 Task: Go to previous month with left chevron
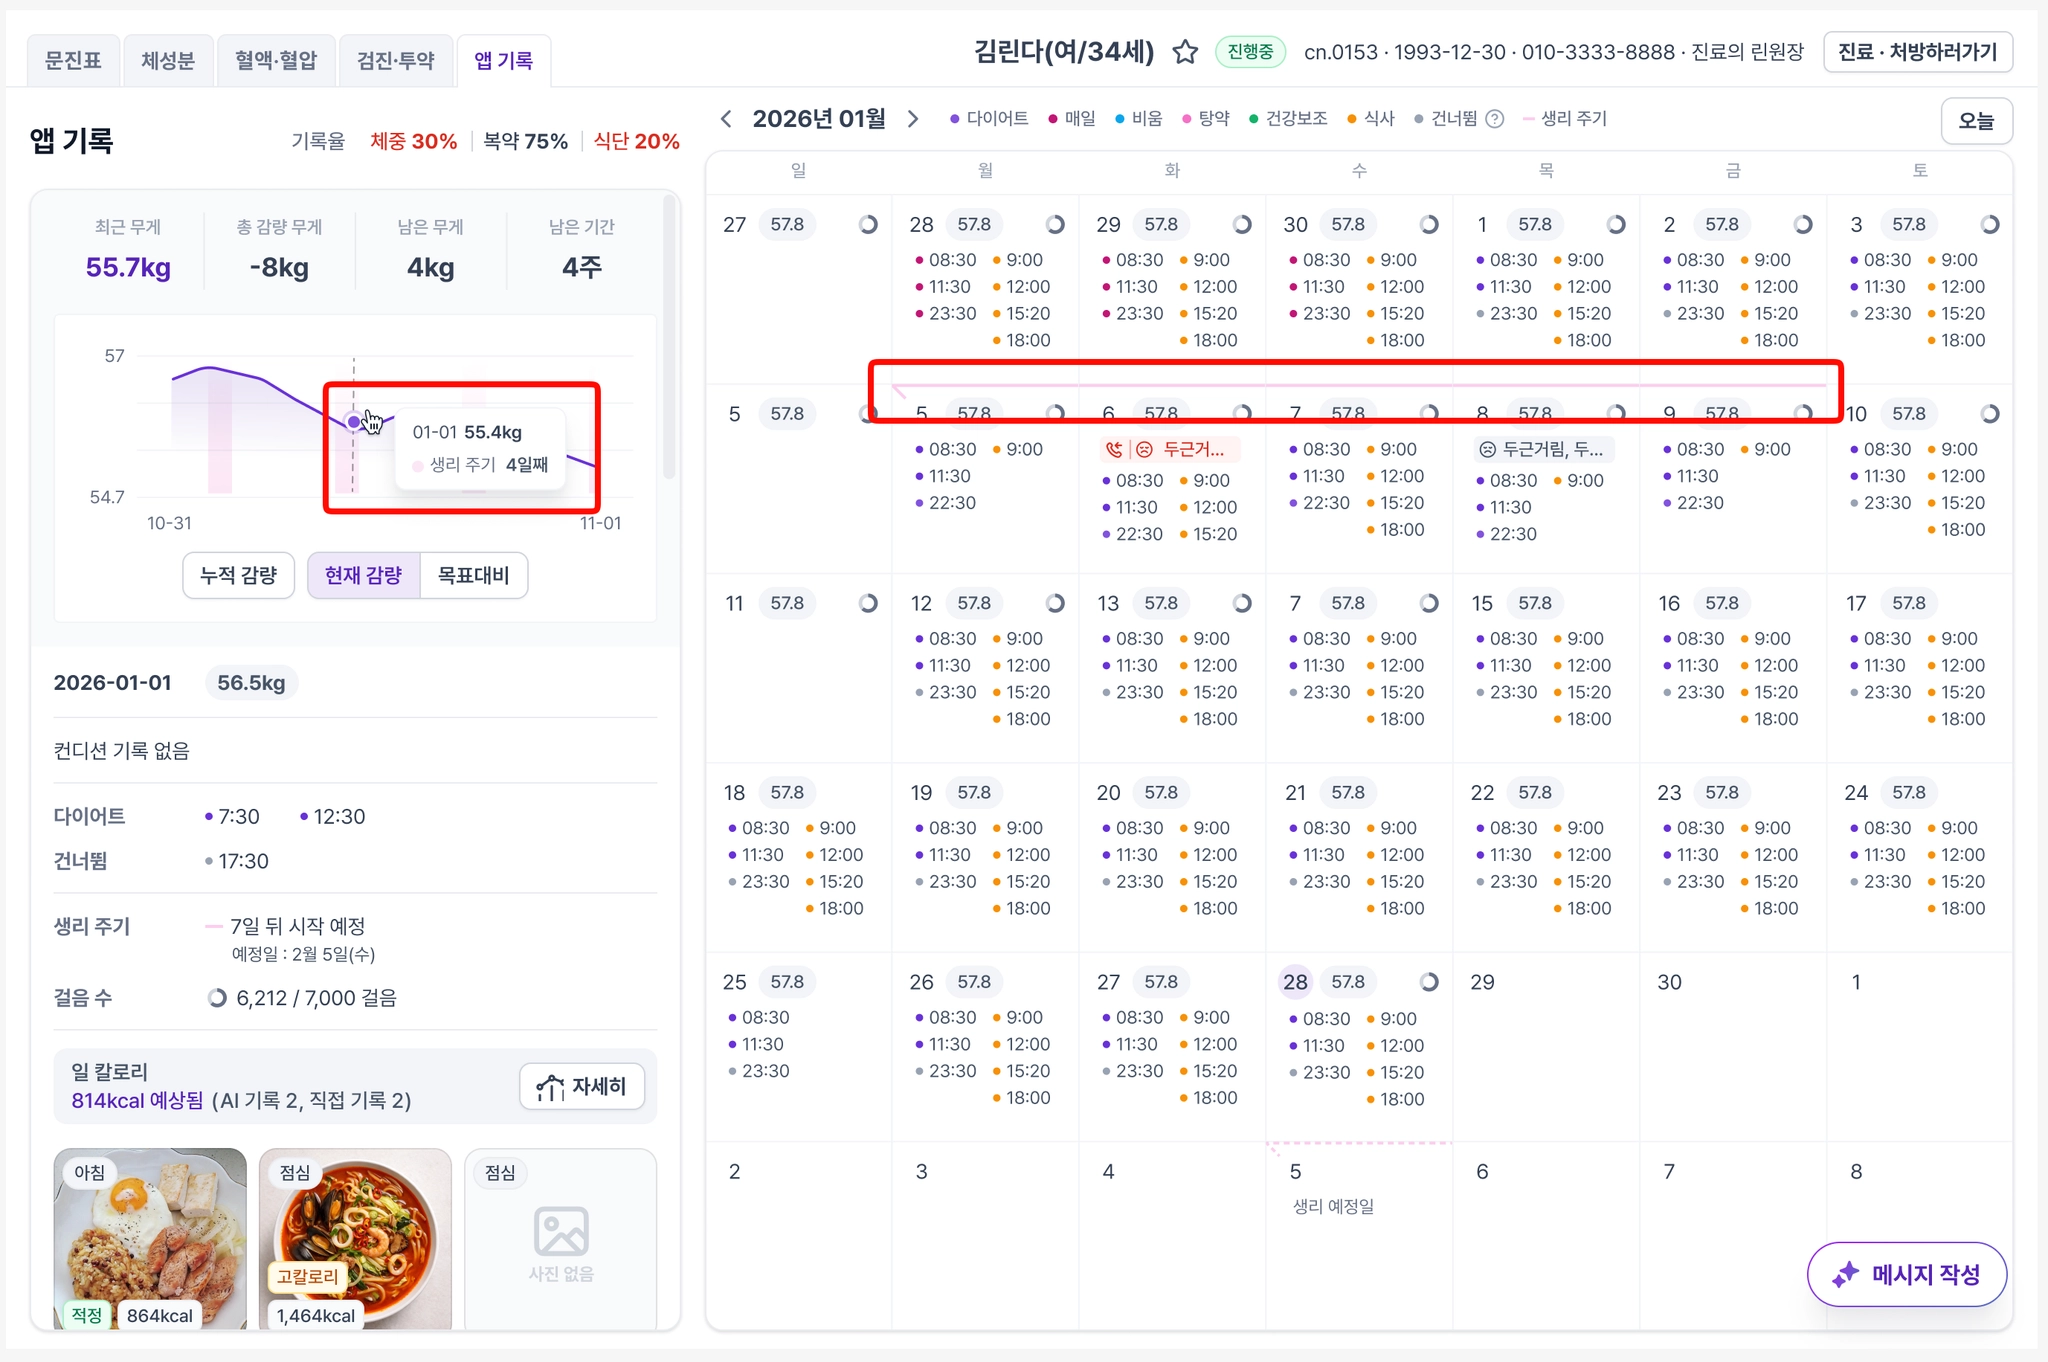[x=727, y=119]
